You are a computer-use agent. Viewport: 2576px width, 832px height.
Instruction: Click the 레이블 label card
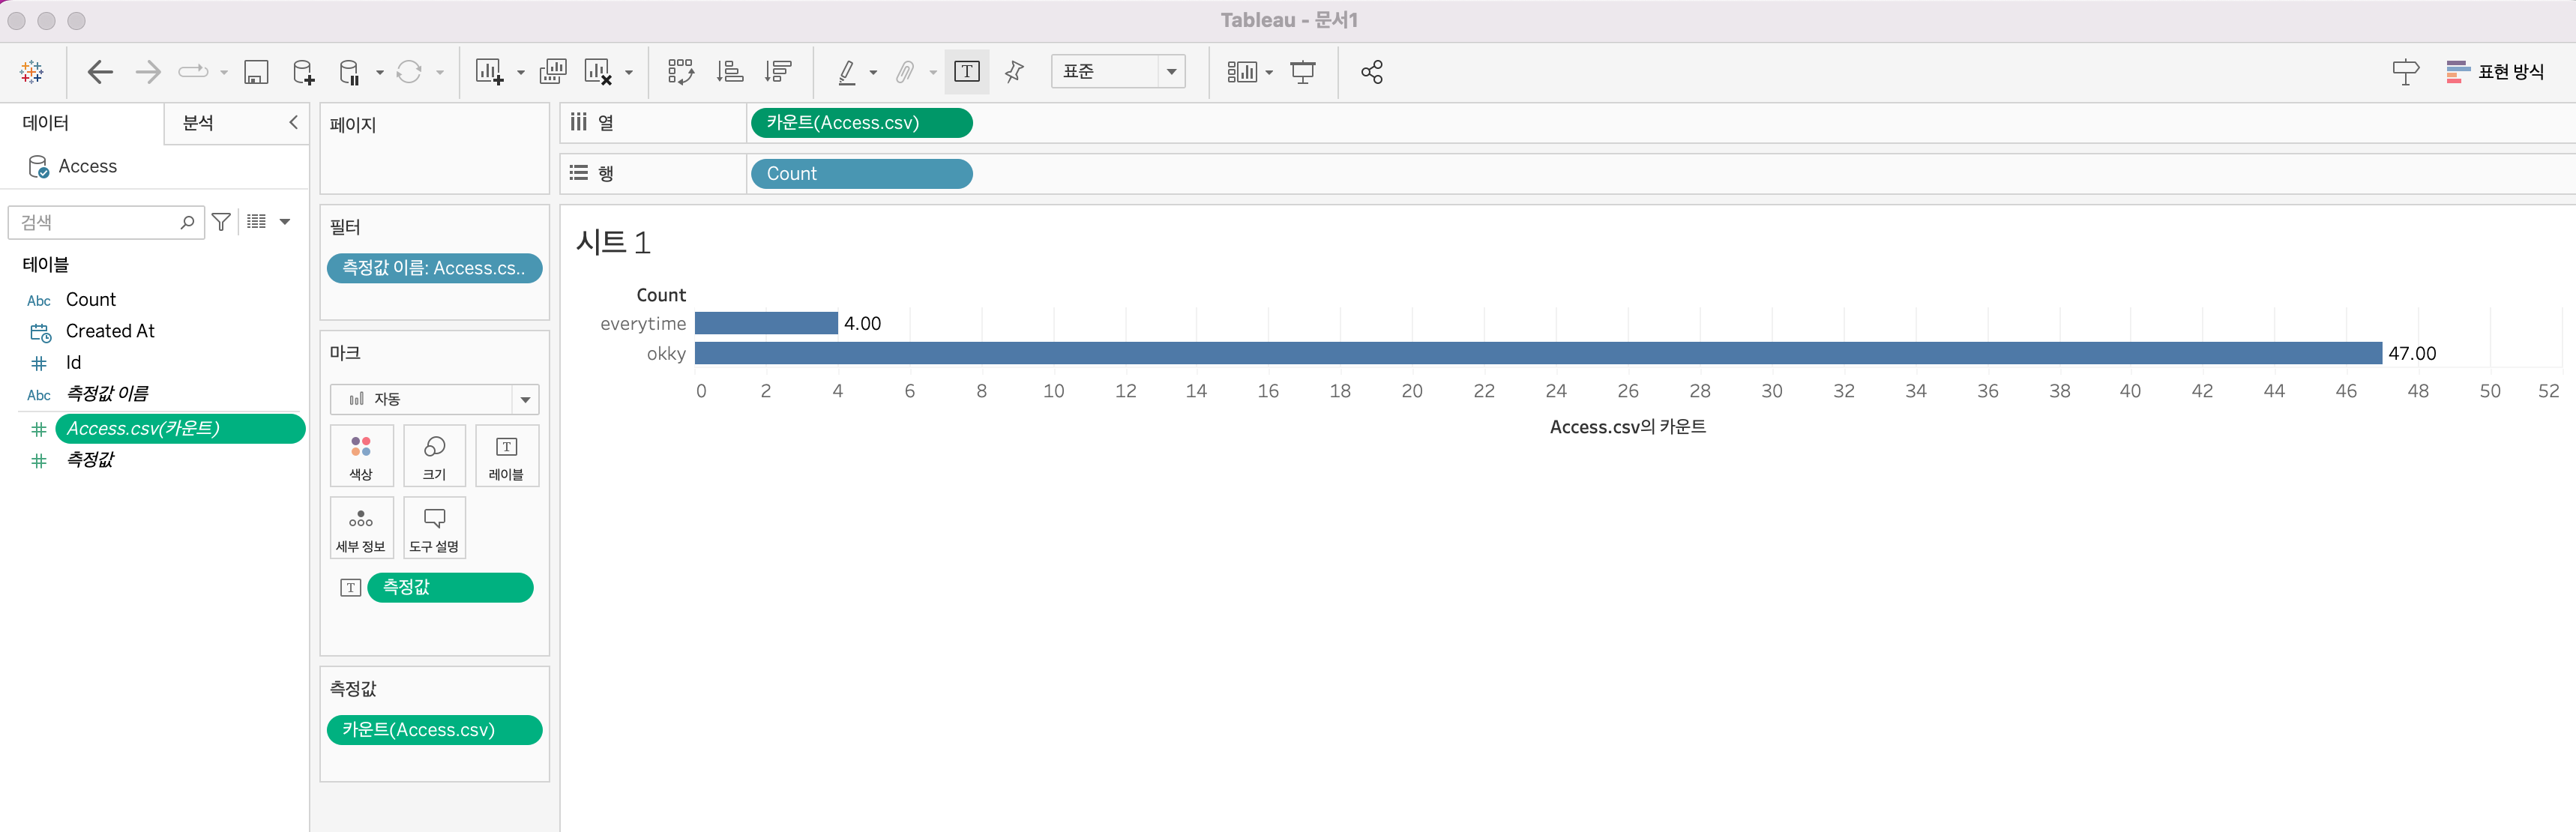coord(507,456)
